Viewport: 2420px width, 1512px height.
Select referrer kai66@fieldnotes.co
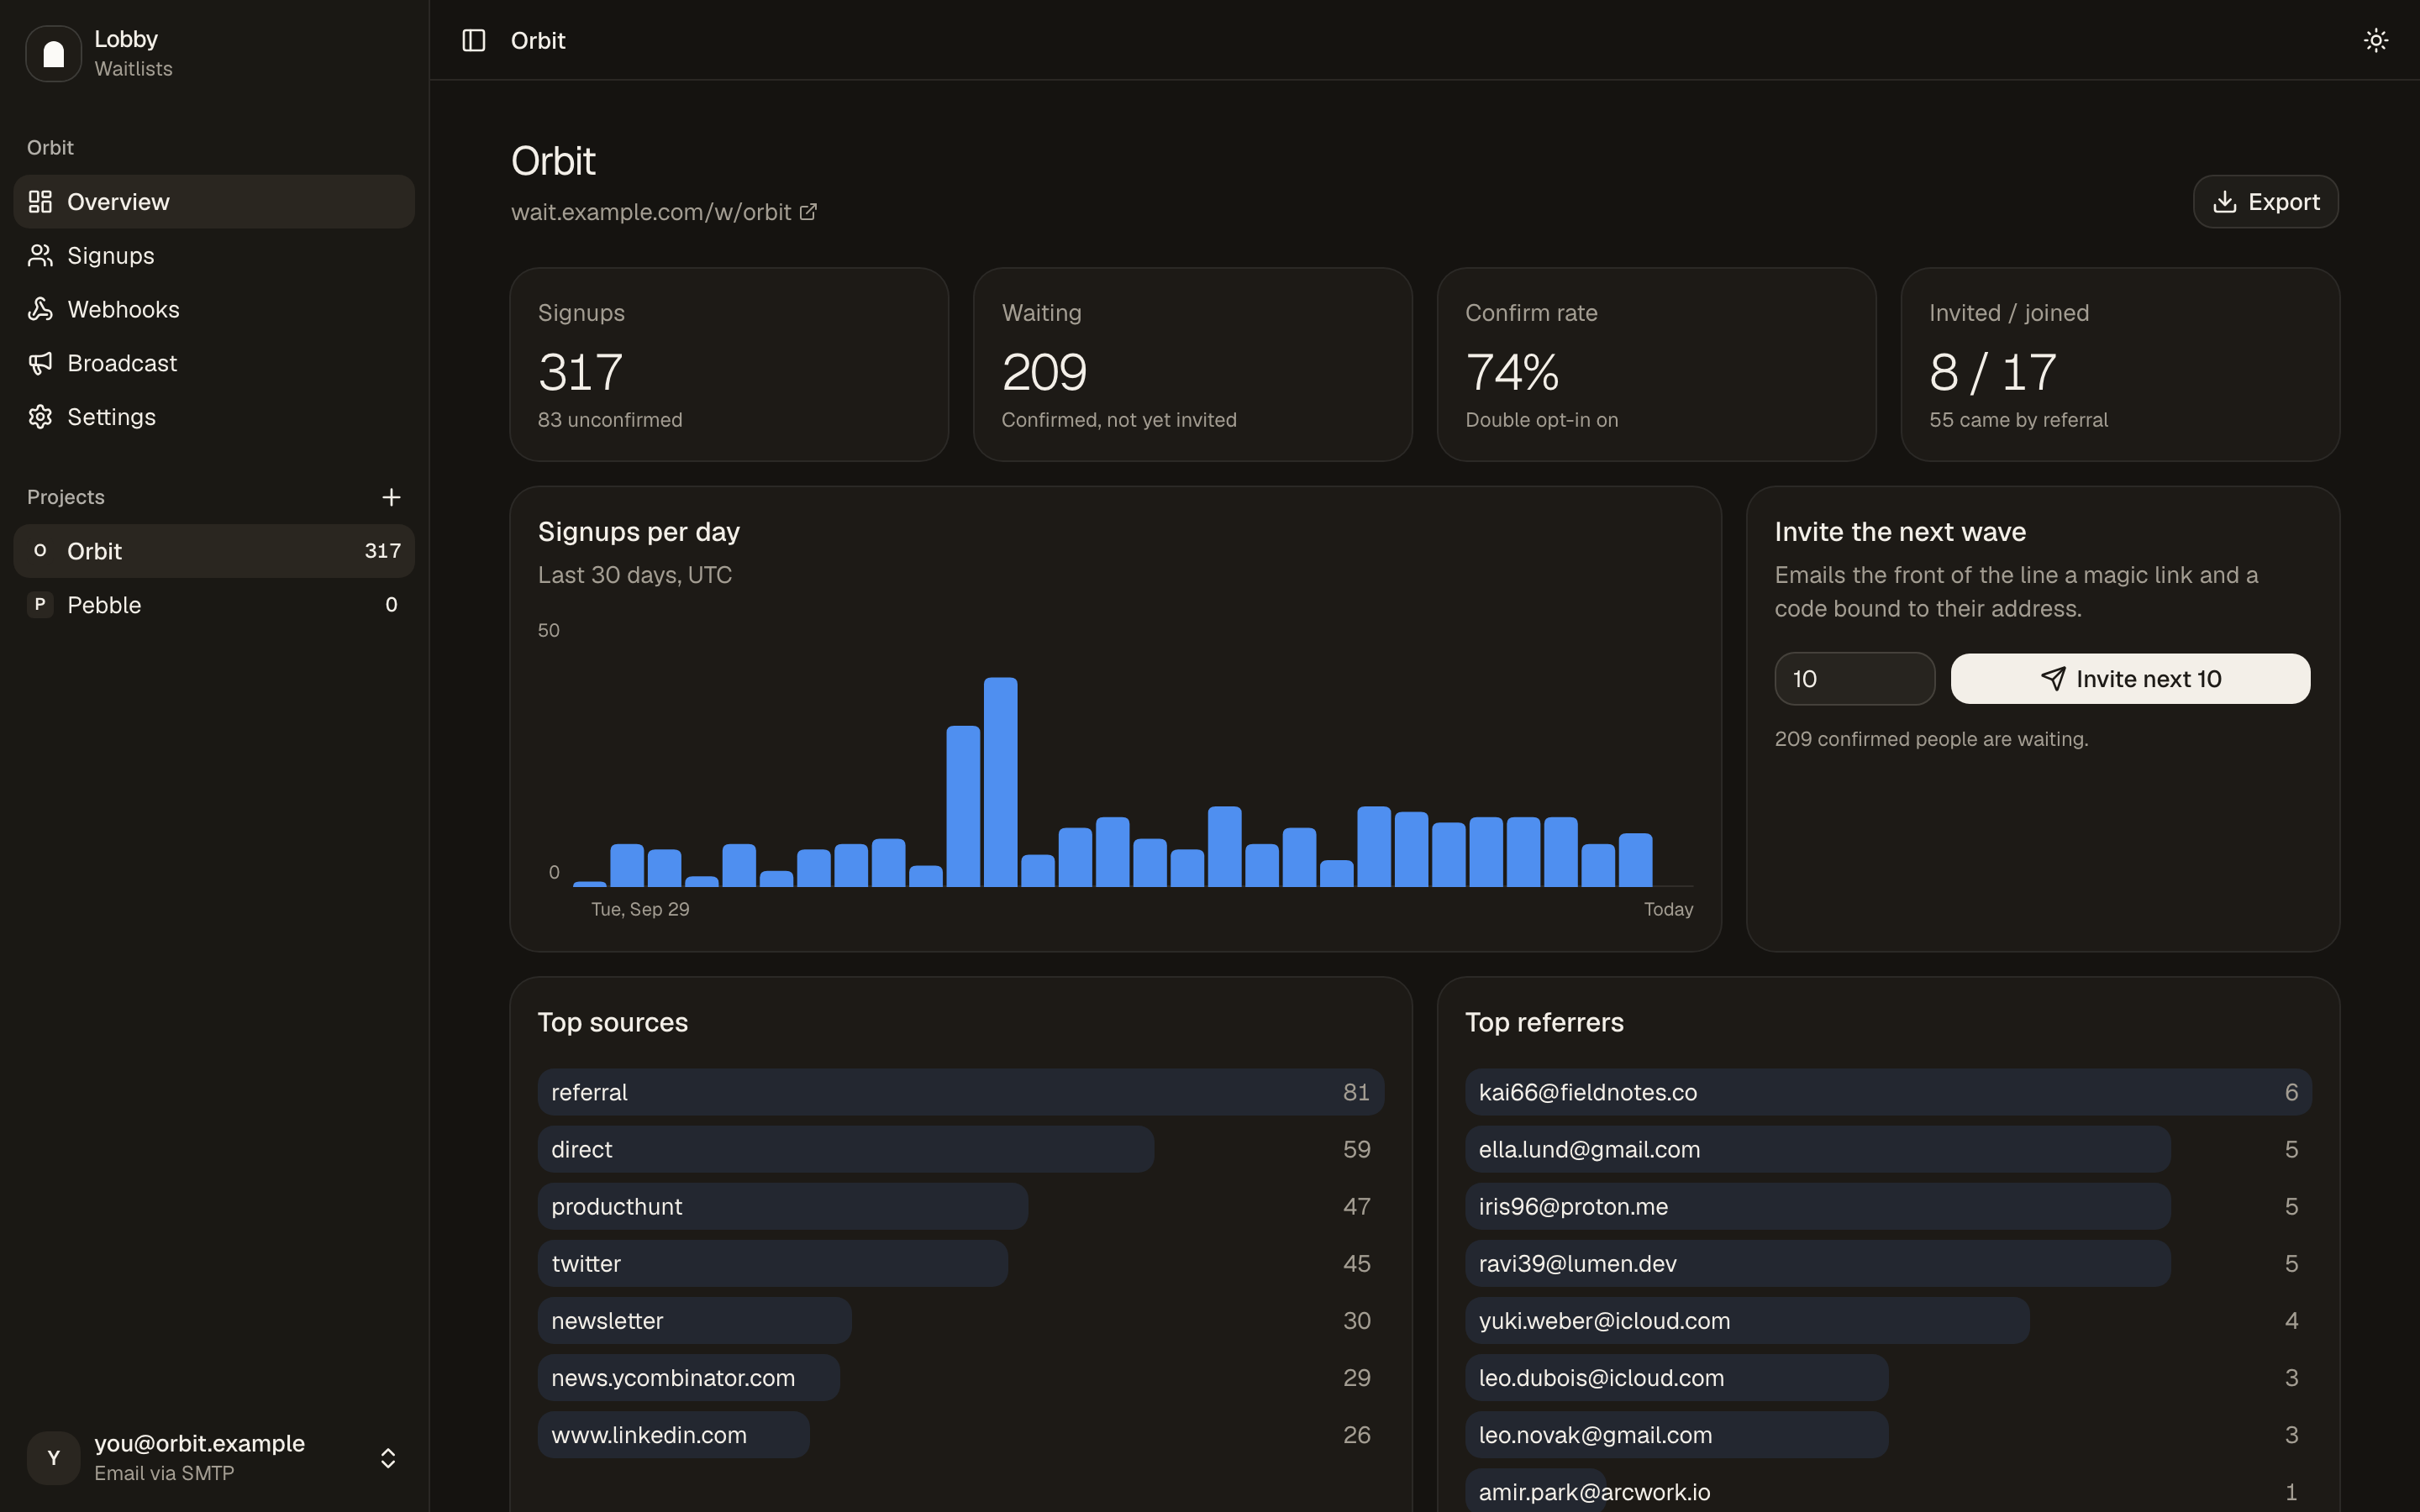pyautogui.click(x=1888, y=1092)
